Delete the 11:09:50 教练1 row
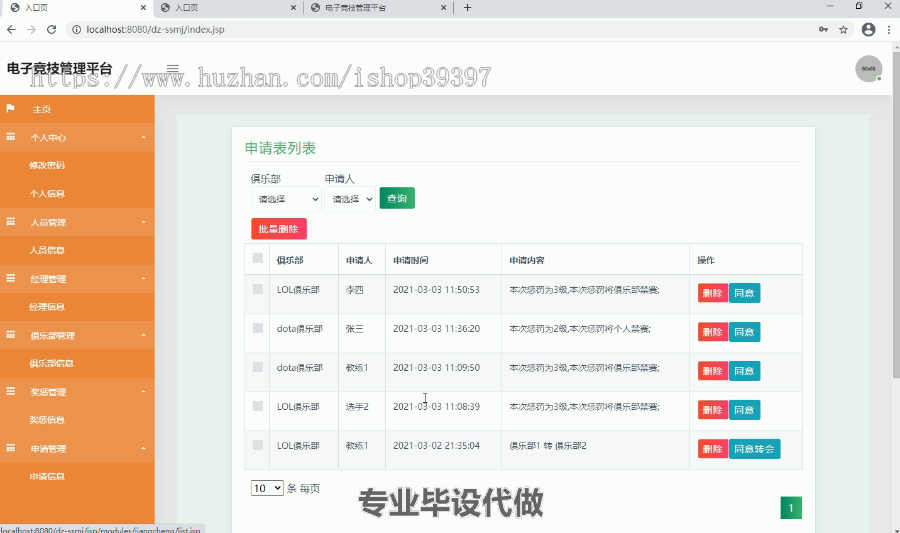Image resolution: width=900 pixels, height=533 pixels. tap(712, 371)
